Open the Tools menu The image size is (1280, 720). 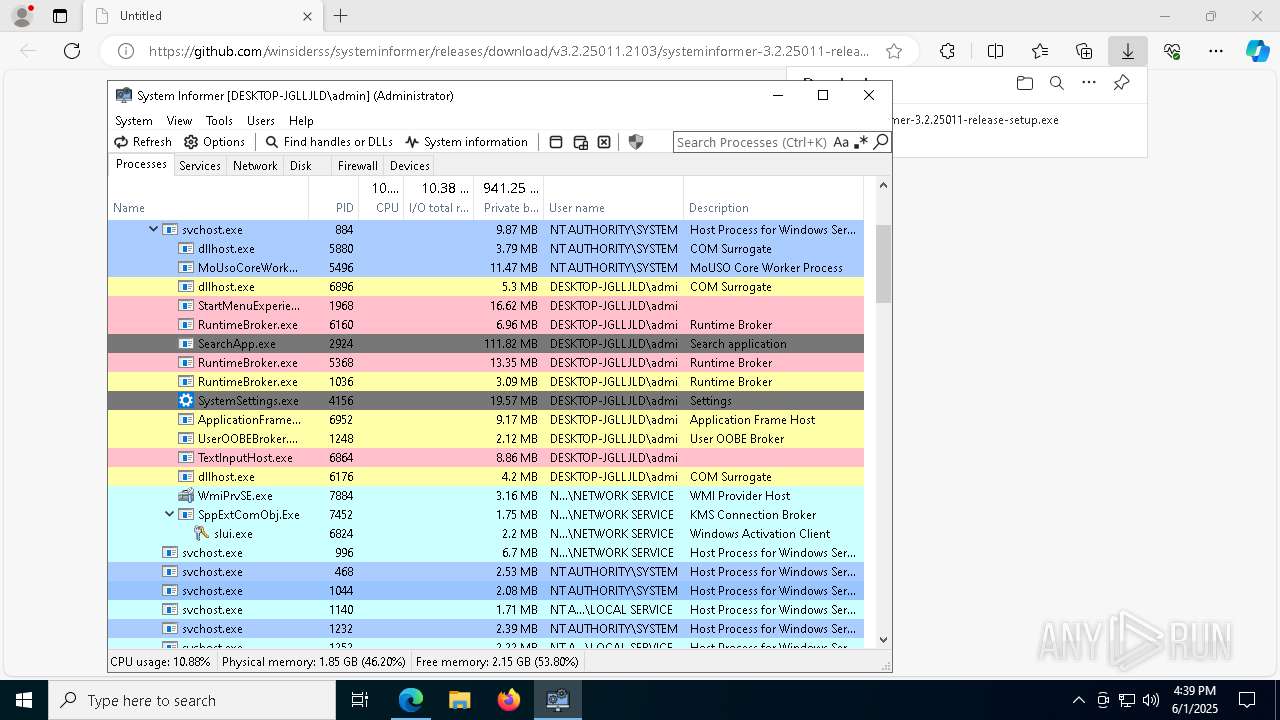pyautogui.click(x=219, y=120)
